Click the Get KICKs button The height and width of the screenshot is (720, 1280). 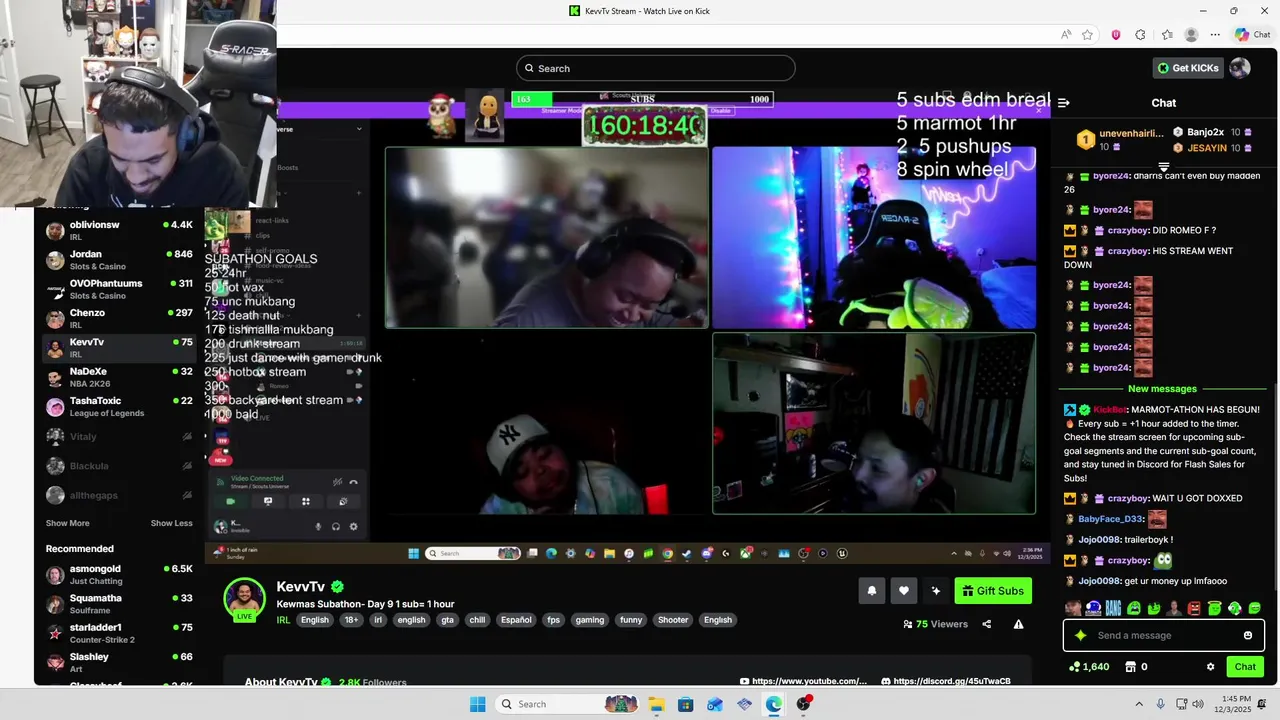click(1188, 68)
